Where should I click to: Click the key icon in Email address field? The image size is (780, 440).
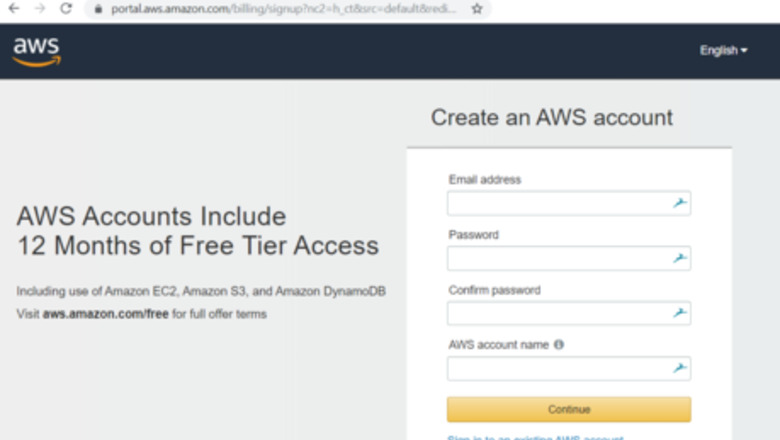coord(680,204)
